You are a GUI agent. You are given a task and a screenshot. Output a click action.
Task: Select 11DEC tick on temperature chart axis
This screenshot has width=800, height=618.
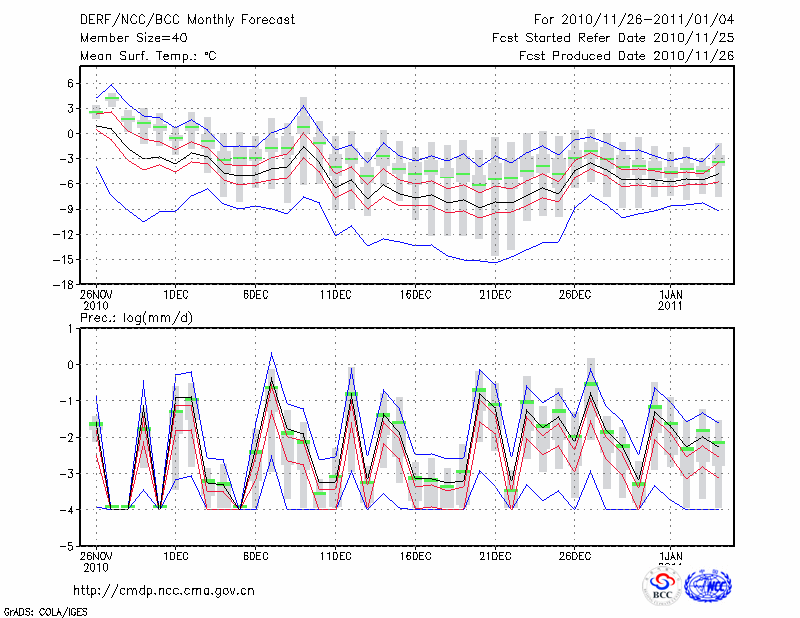(x=335, y=294)
